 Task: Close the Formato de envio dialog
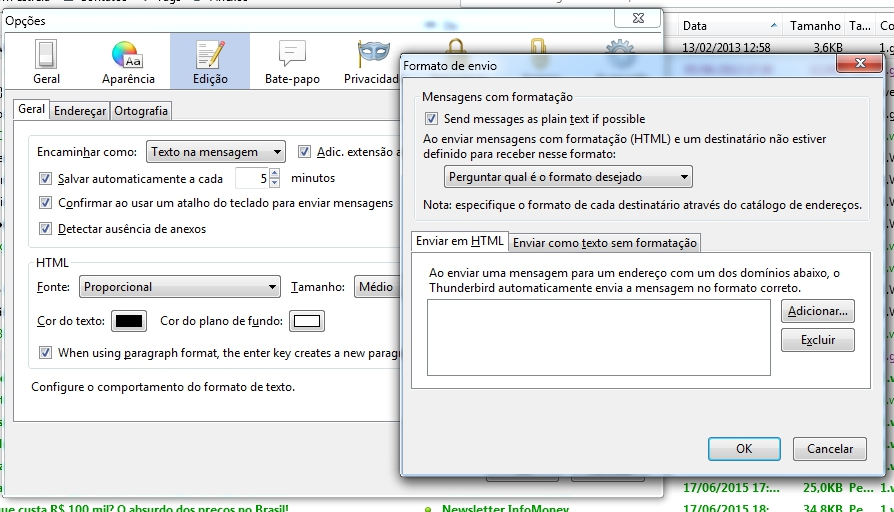click(860, 63)
